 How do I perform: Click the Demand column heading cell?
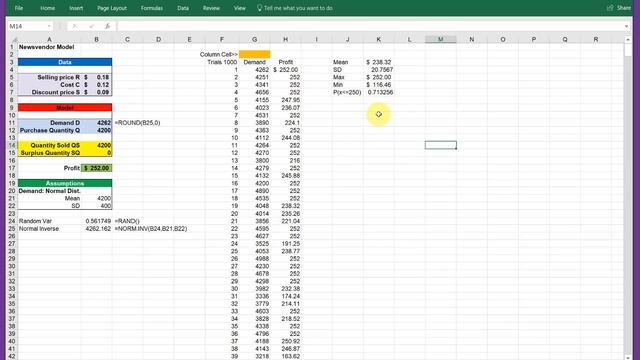[x=255, y=62]
